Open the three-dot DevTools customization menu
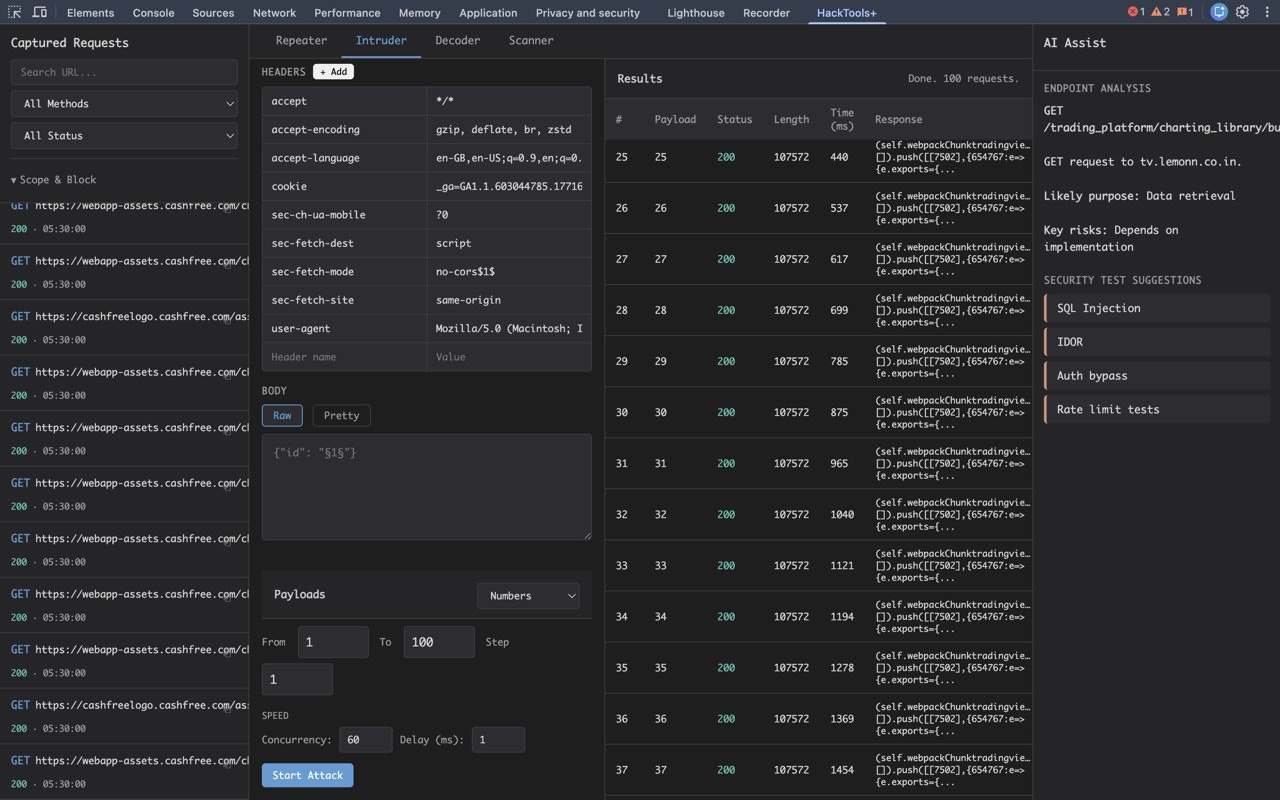This screenshot has height=800, width=1280. (x=1267, y=12)
